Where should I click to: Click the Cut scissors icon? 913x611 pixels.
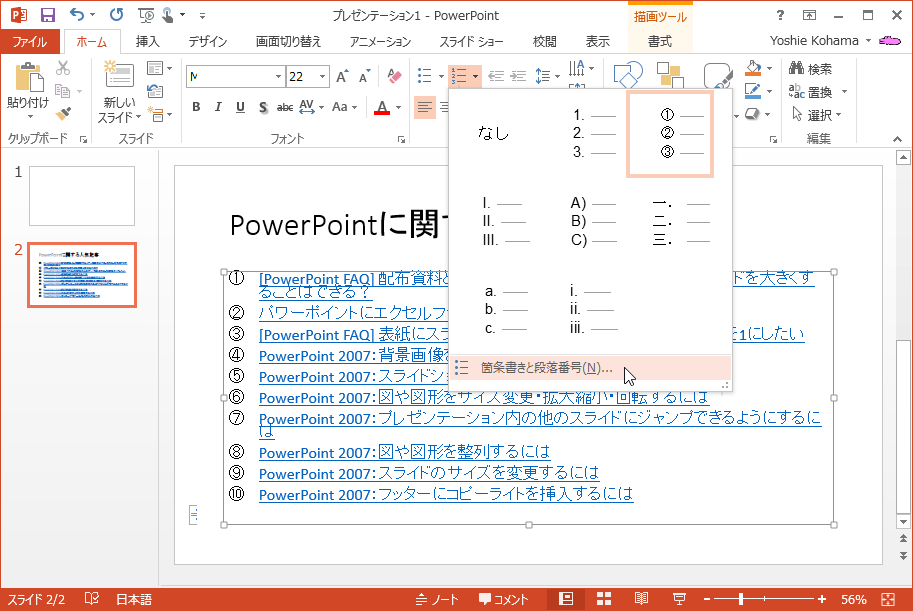pyautogui.click(x=63, y=68)
